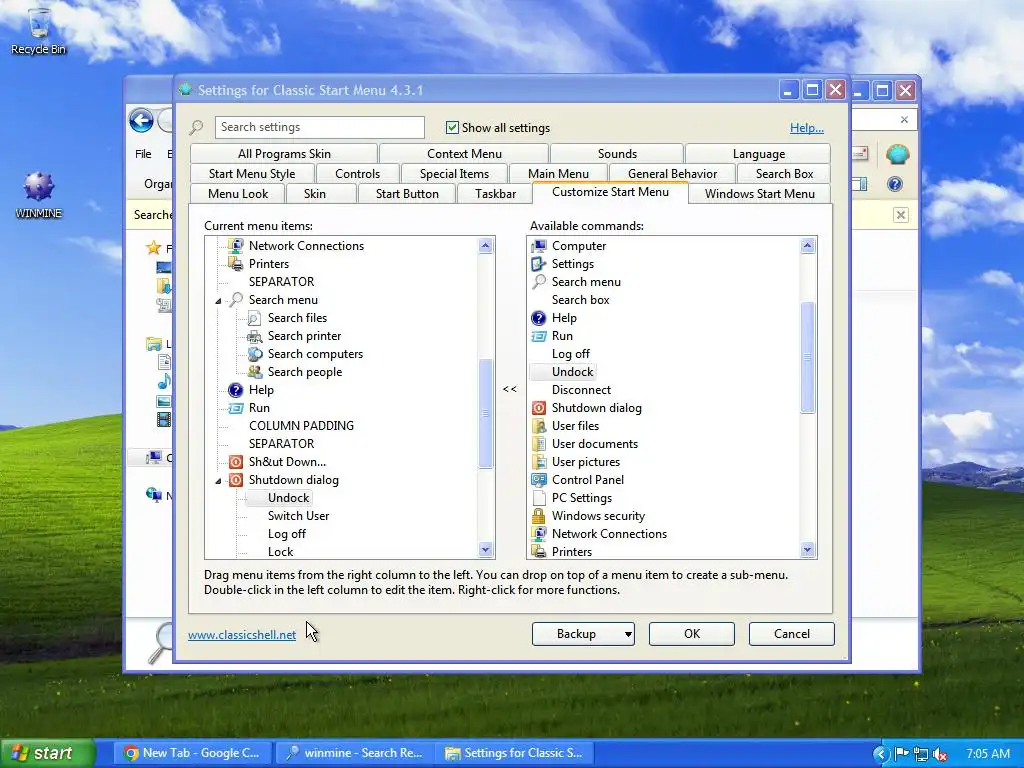Viewport: 1024px width, 768px height.
Task: Switch to the Start Menu Style tab
Action: coord(252,174)
